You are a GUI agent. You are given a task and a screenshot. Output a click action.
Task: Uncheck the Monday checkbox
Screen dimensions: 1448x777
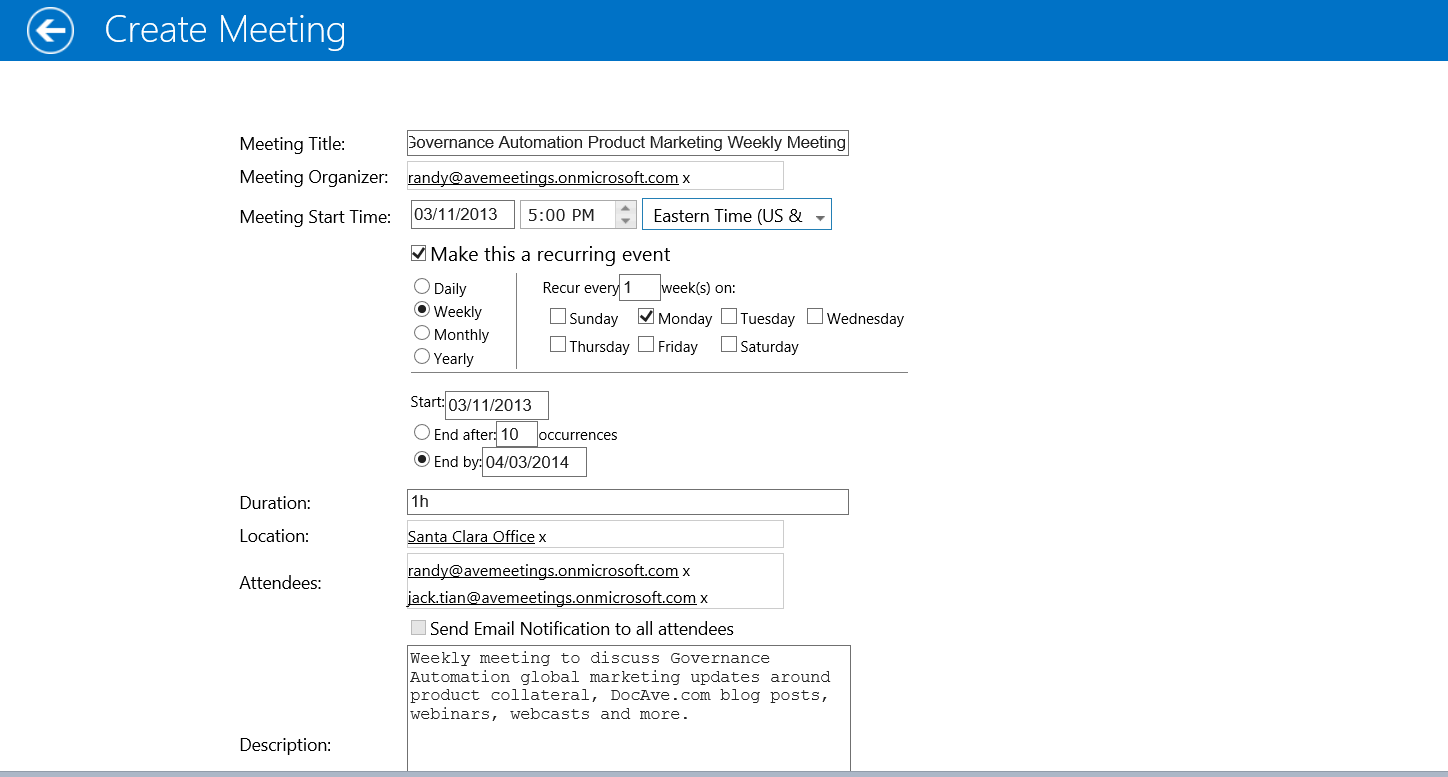pyautogui.click(x=646, y=317)
